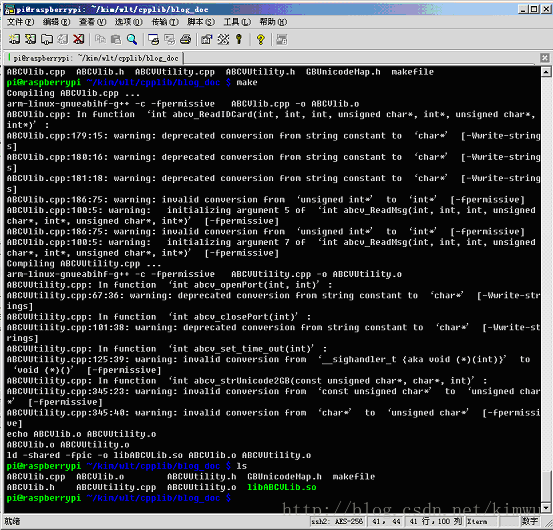The image size is (553, 530).
Task: Click the Keymap Editor tools icon
Action: [x=223, y=39]
